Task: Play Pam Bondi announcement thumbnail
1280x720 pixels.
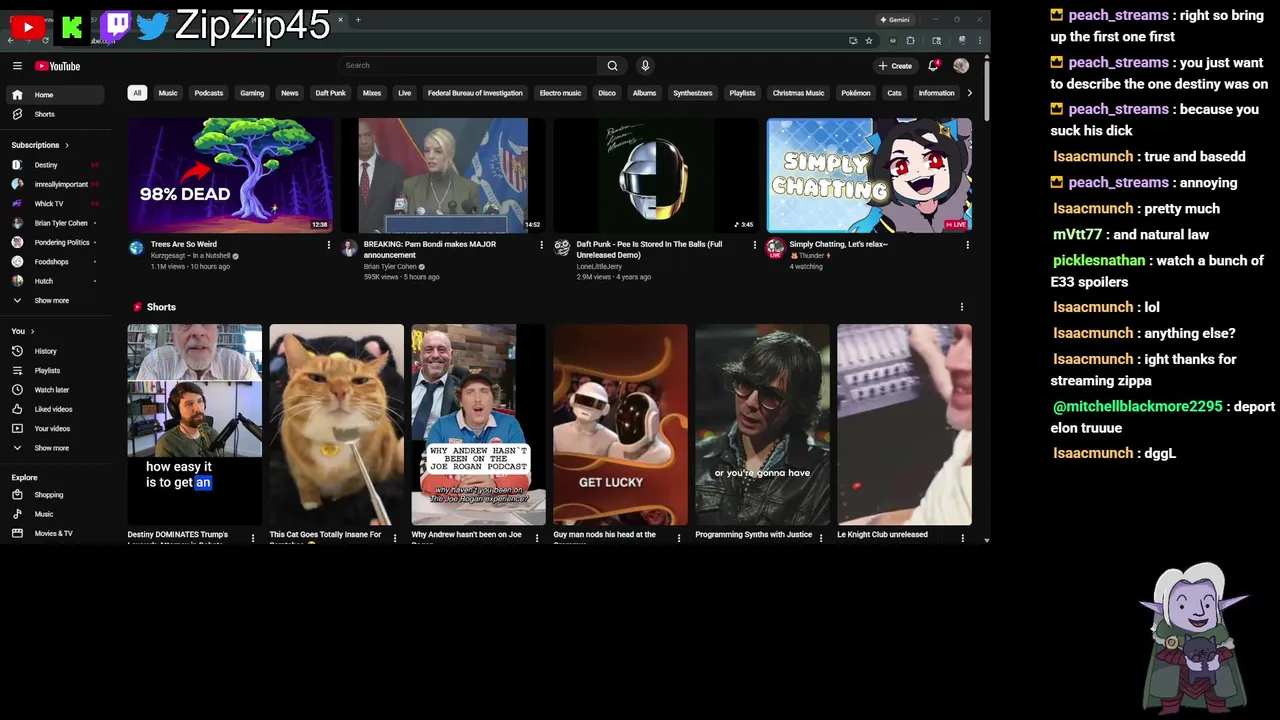Action: pyautogui.click(x=443, y=175)
